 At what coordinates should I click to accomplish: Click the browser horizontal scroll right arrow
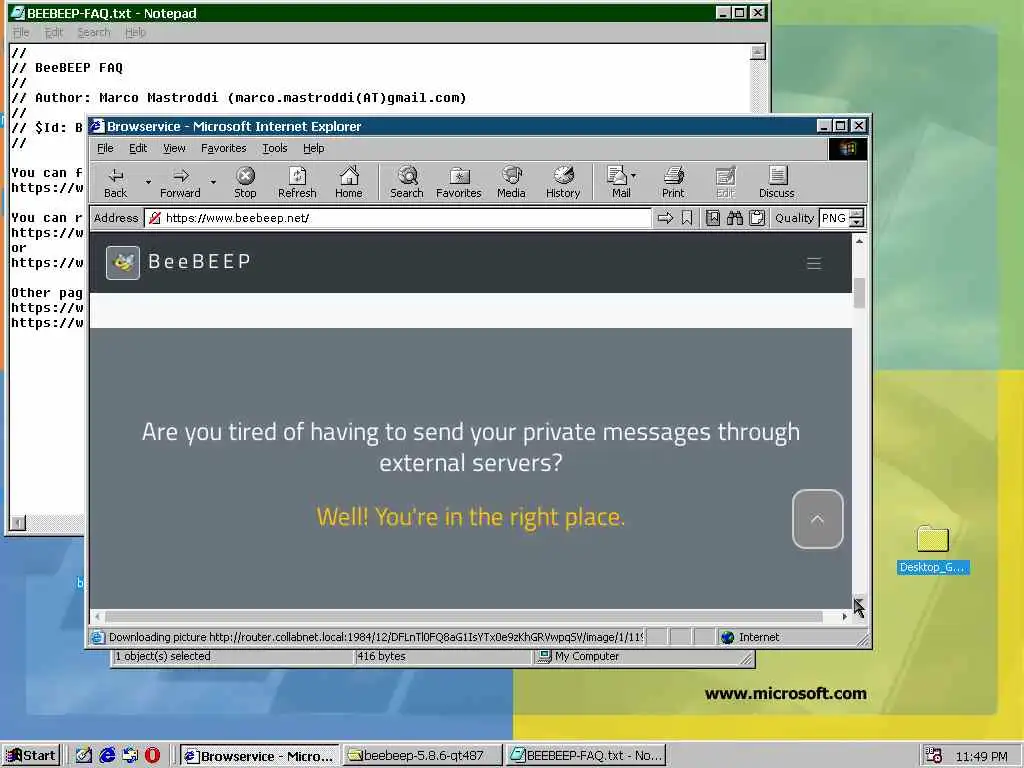coord(844,616)
